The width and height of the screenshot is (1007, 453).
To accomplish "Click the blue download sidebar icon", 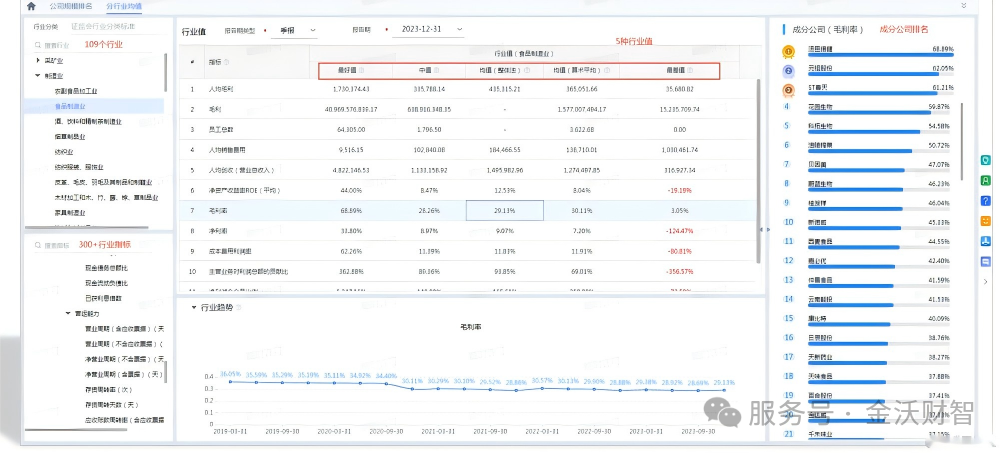I will (986, 242).
